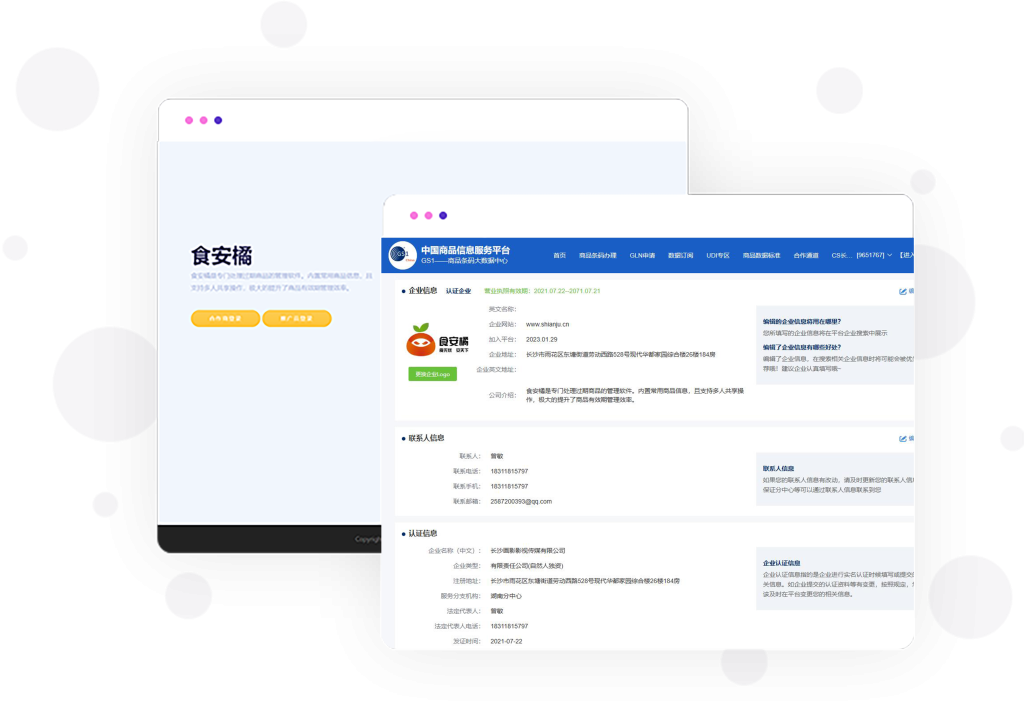Select phone number in the 联系电话 row
1024x713 pixels.
pyautogui.click(x=509, y=471)
